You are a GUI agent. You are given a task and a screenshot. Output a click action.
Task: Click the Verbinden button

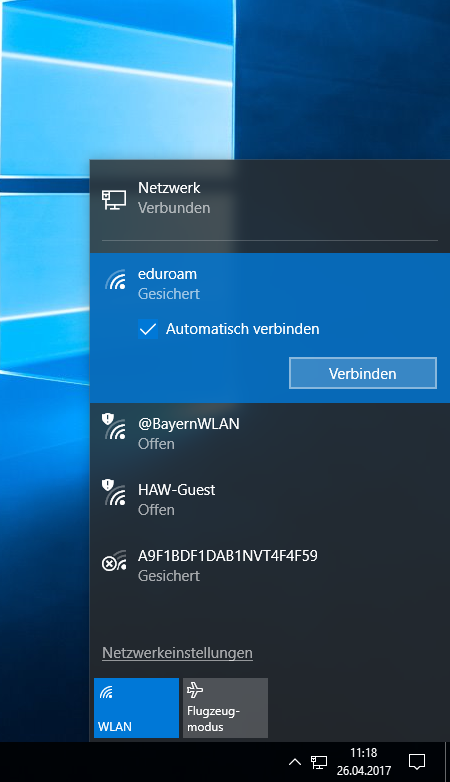click(363, 373)
